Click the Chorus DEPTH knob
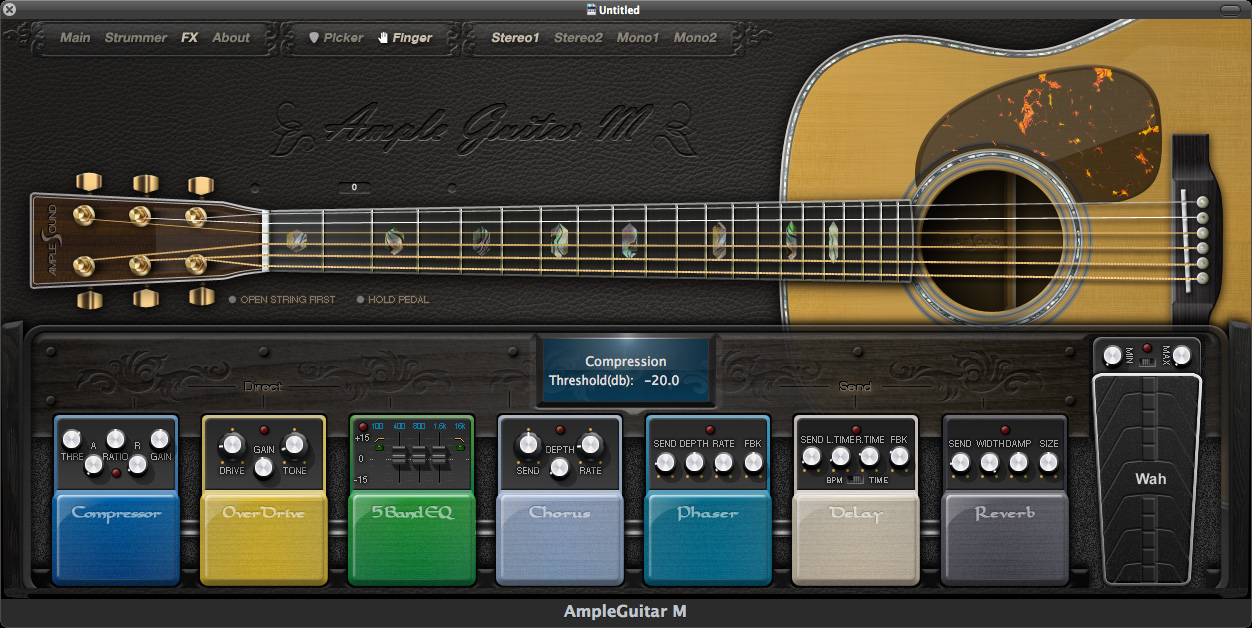Viewport: 1252px width, 628px height. (560, 467)
